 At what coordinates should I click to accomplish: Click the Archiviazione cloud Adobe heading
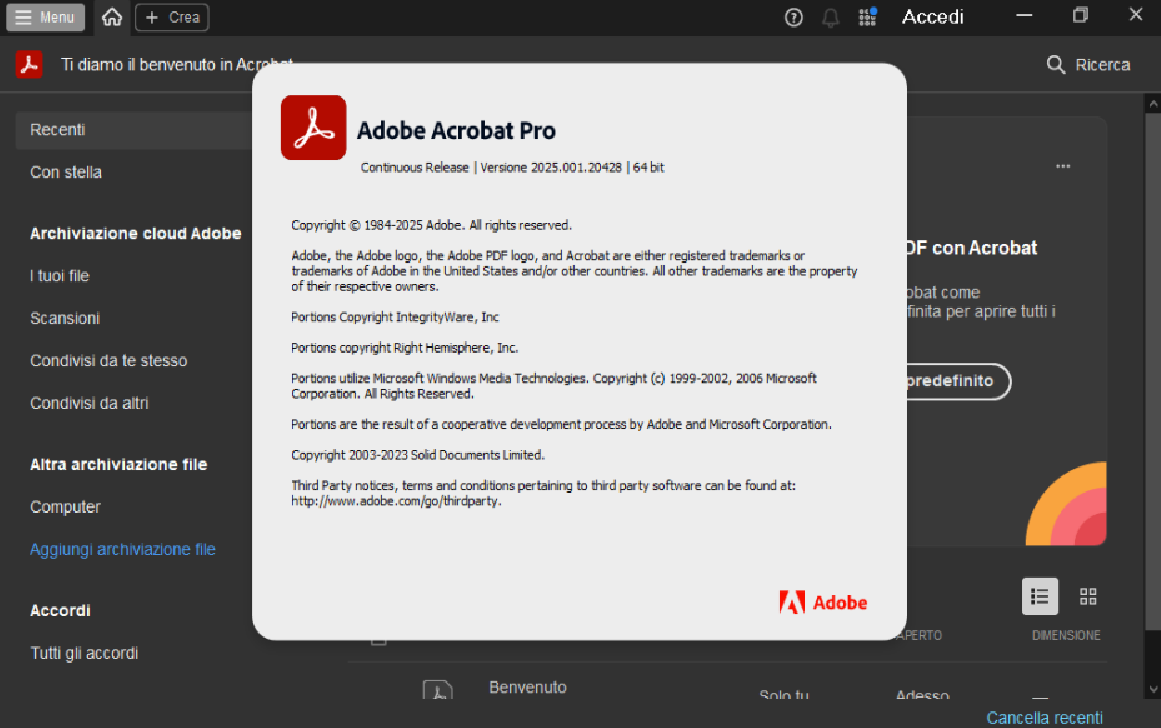[135, 233]
